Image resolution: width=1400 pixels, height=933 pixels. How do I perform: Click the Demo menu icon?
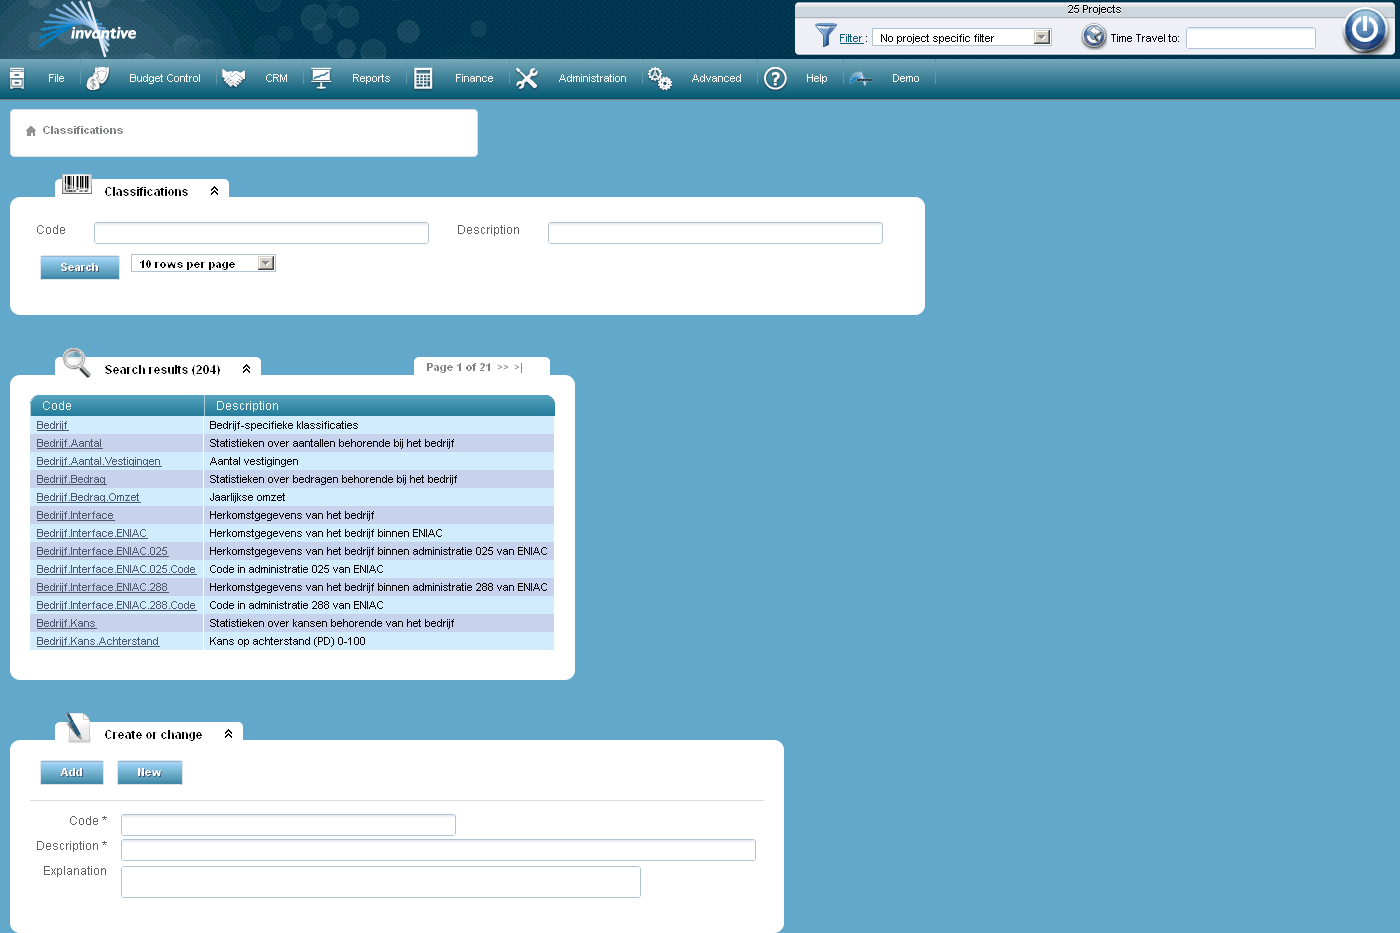pos(860,78)
